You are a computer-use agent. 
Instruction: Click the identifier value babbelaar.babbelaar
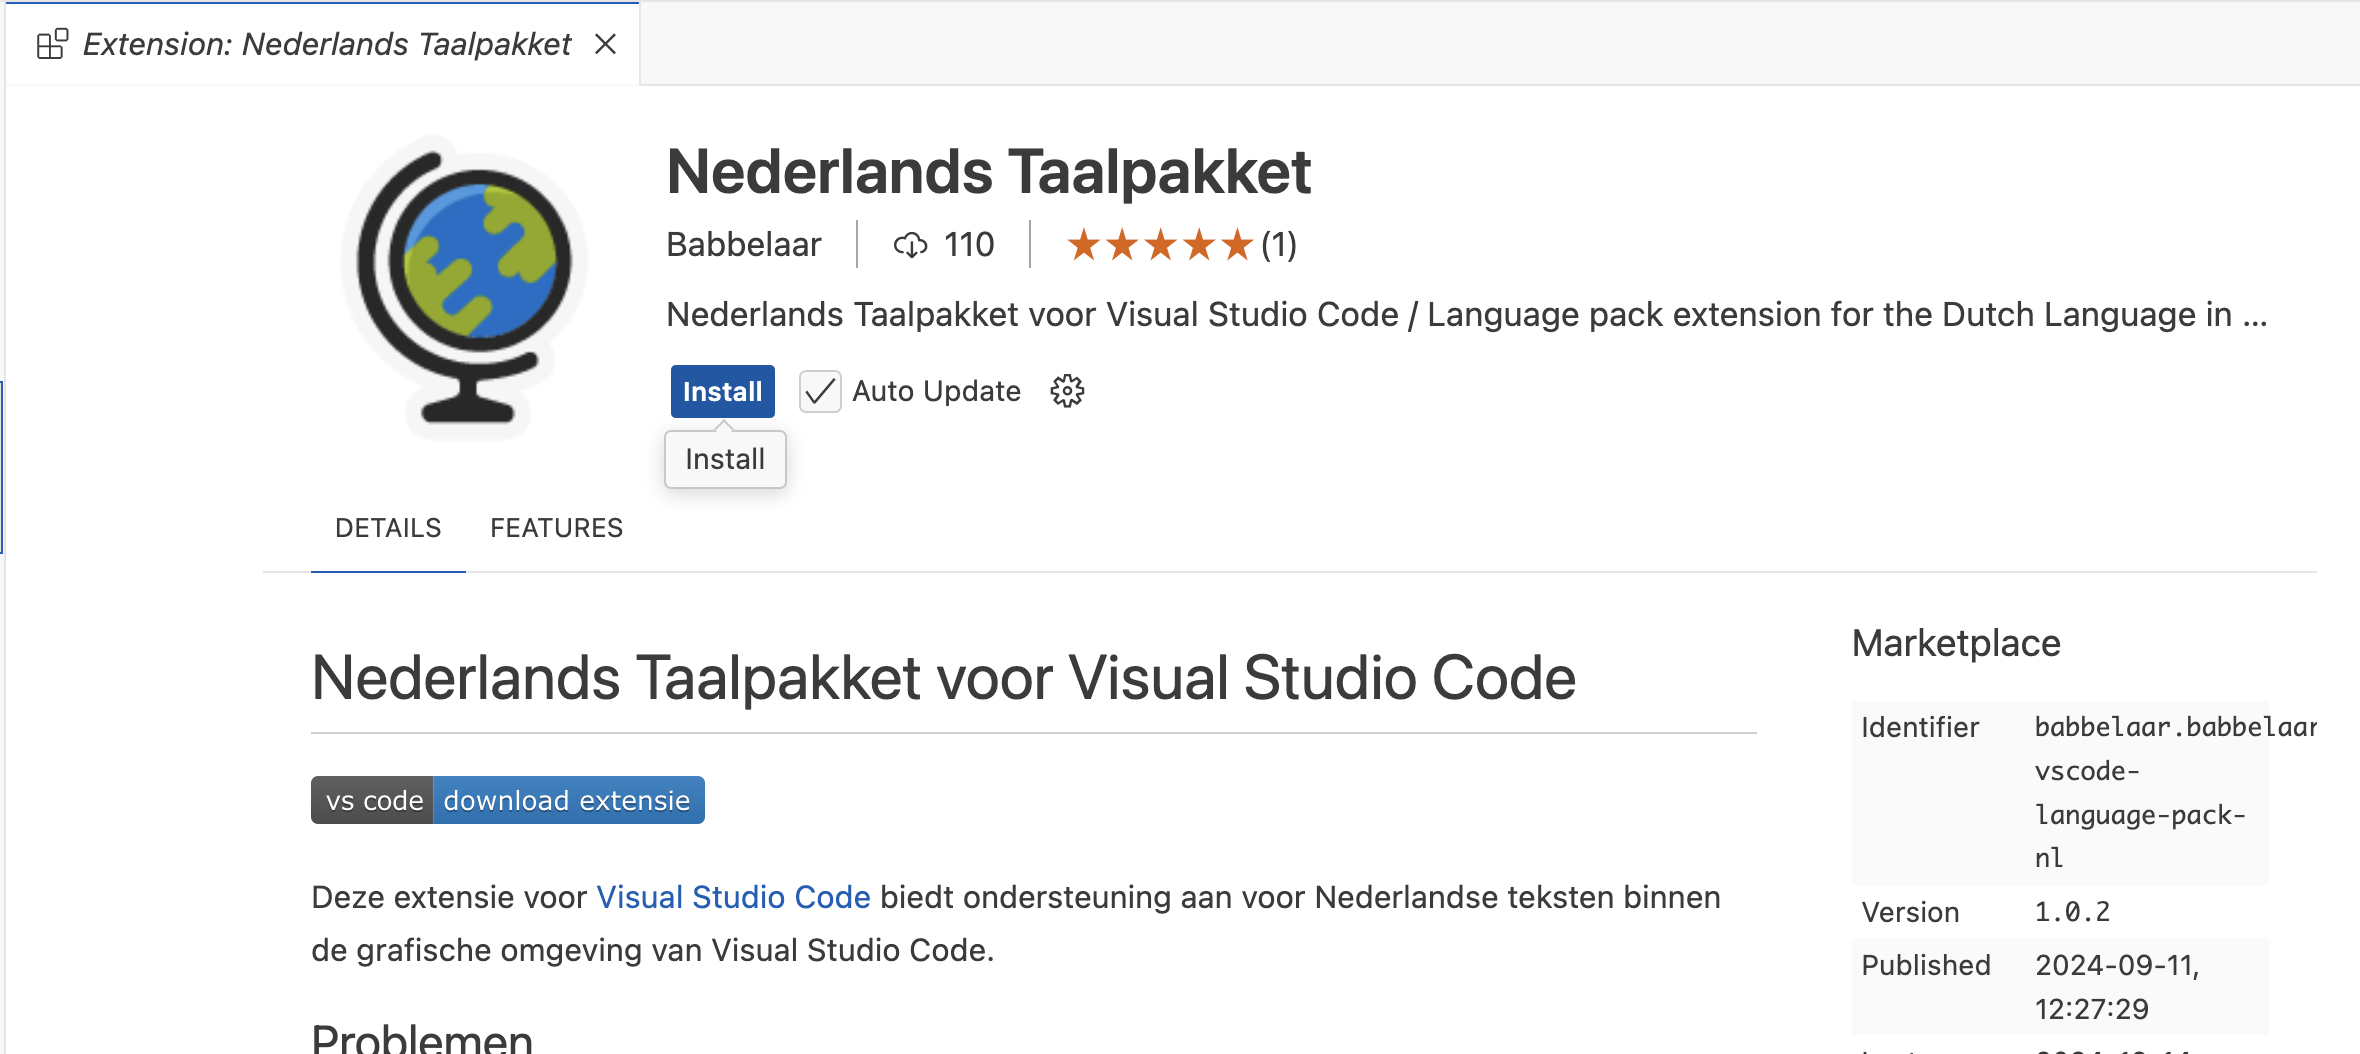[2175, 727]
